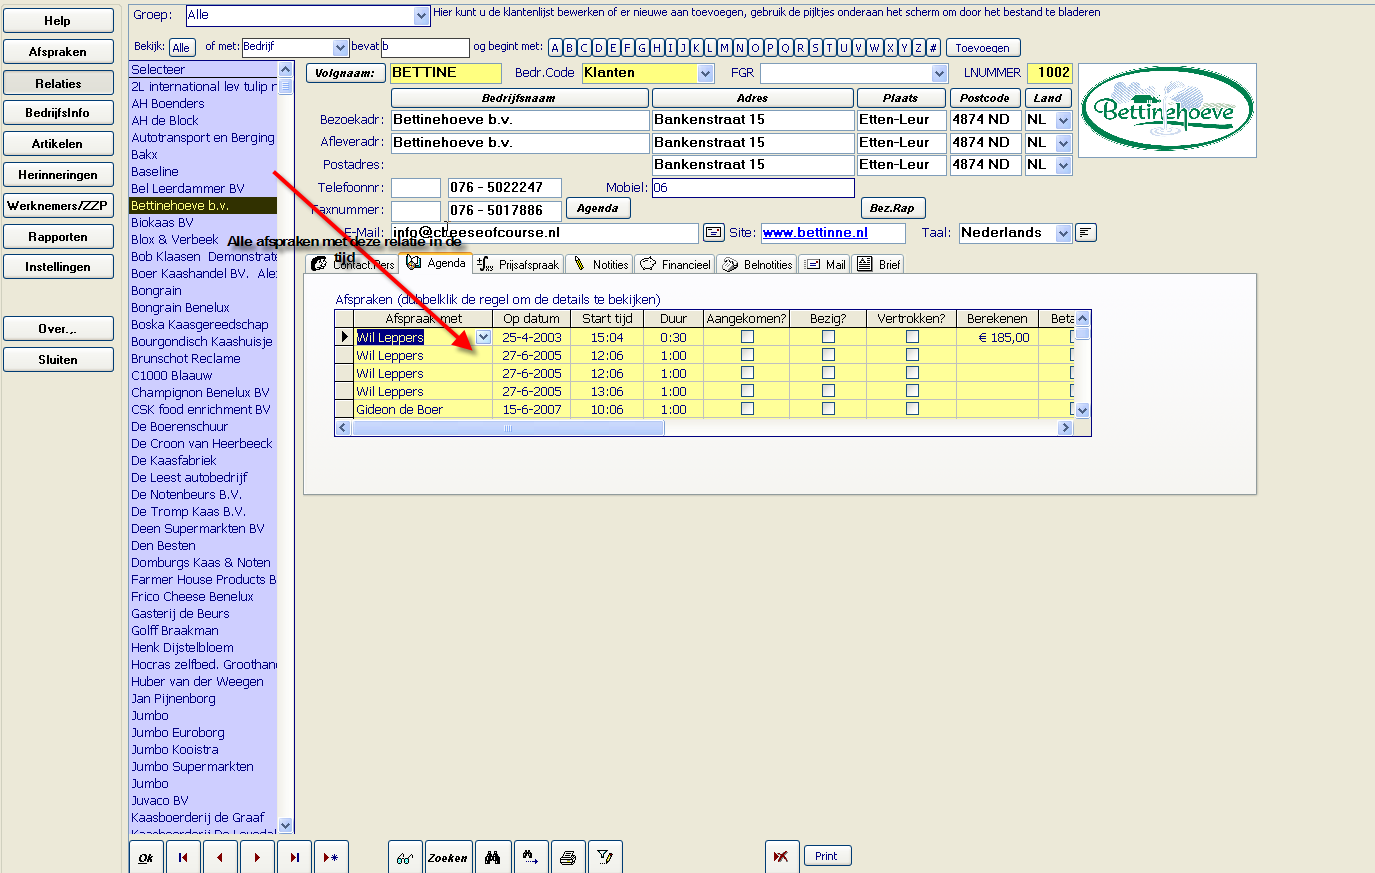Open Afspraken from the left menu
This screenshot has height=873, width=1375.
coord(58,52)
